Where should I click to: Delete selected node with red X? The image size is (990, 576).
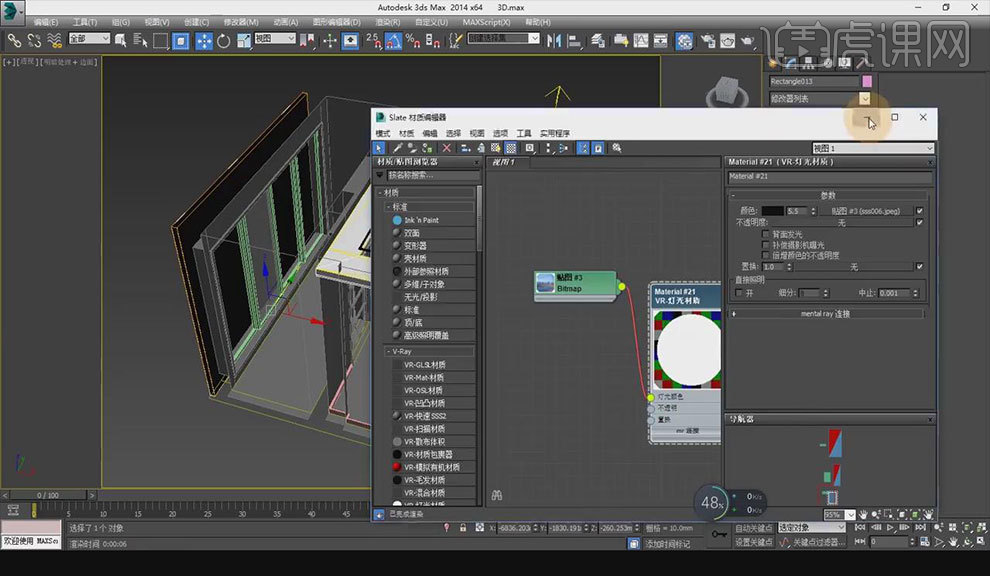coord(446,148)
